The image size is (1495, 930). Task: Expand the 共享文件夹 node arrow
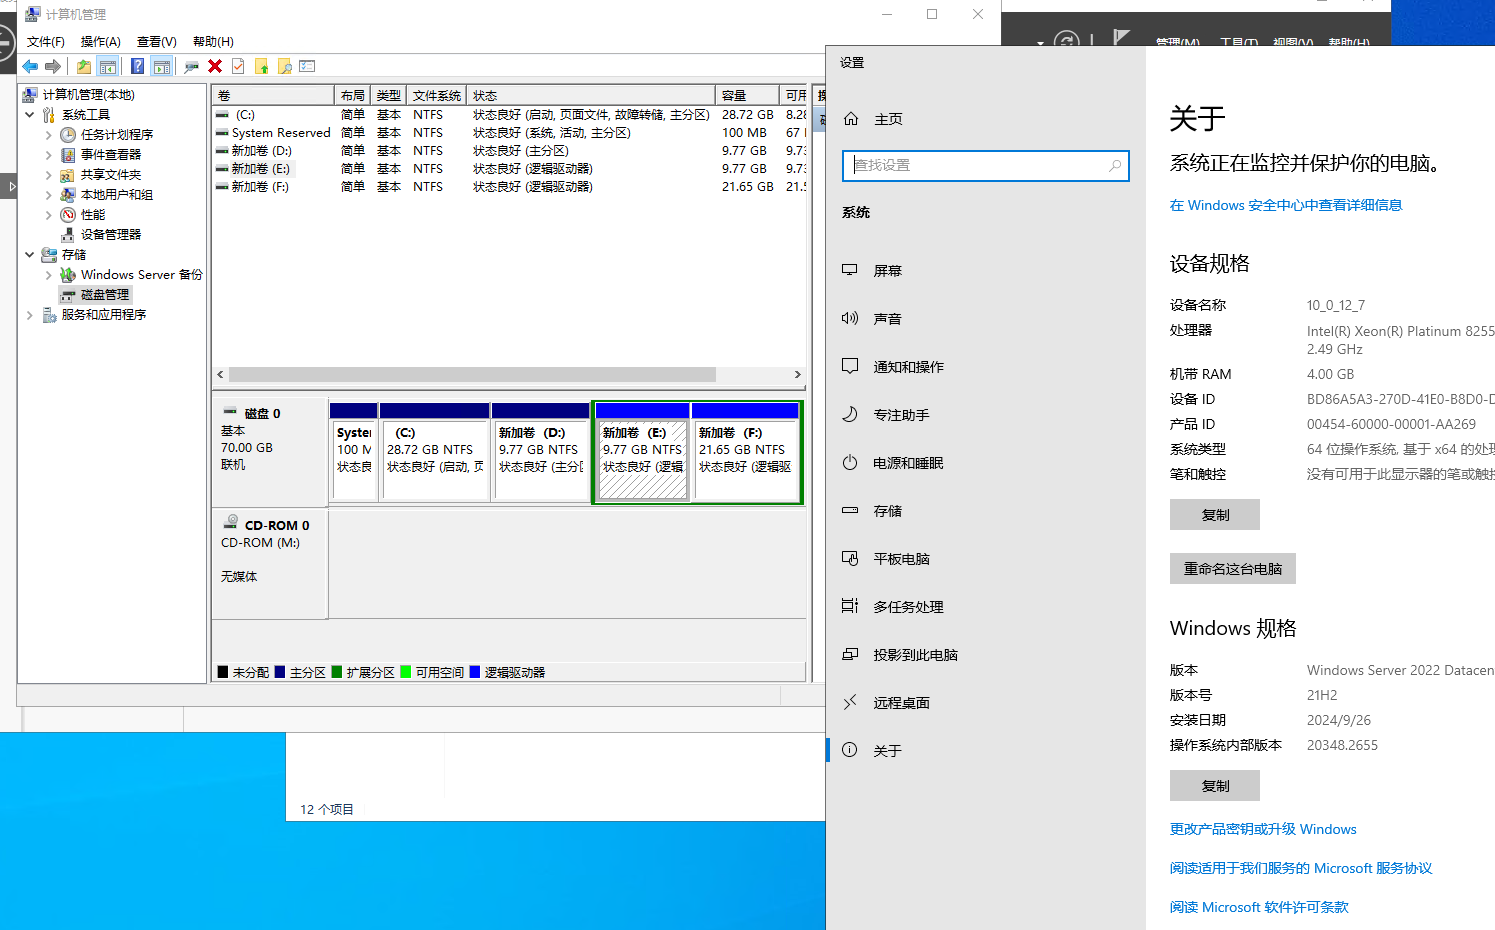point(49,175)
